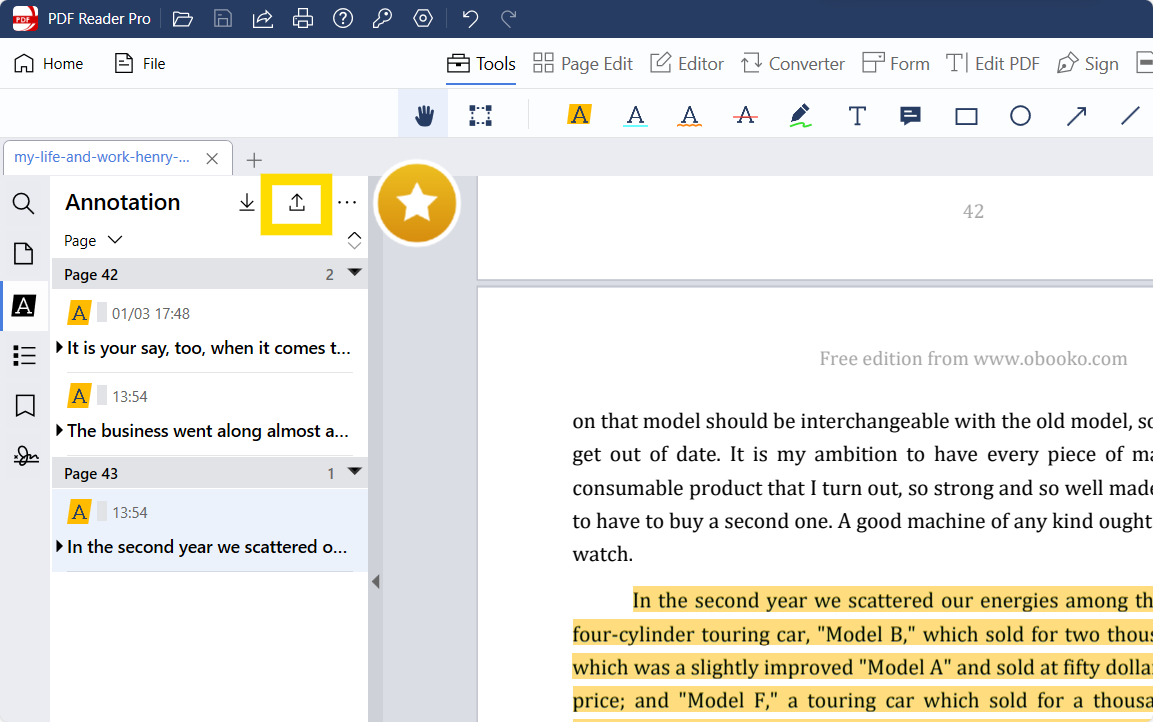
Task: Switch to the Form tab
Action: tap(896, 64)
